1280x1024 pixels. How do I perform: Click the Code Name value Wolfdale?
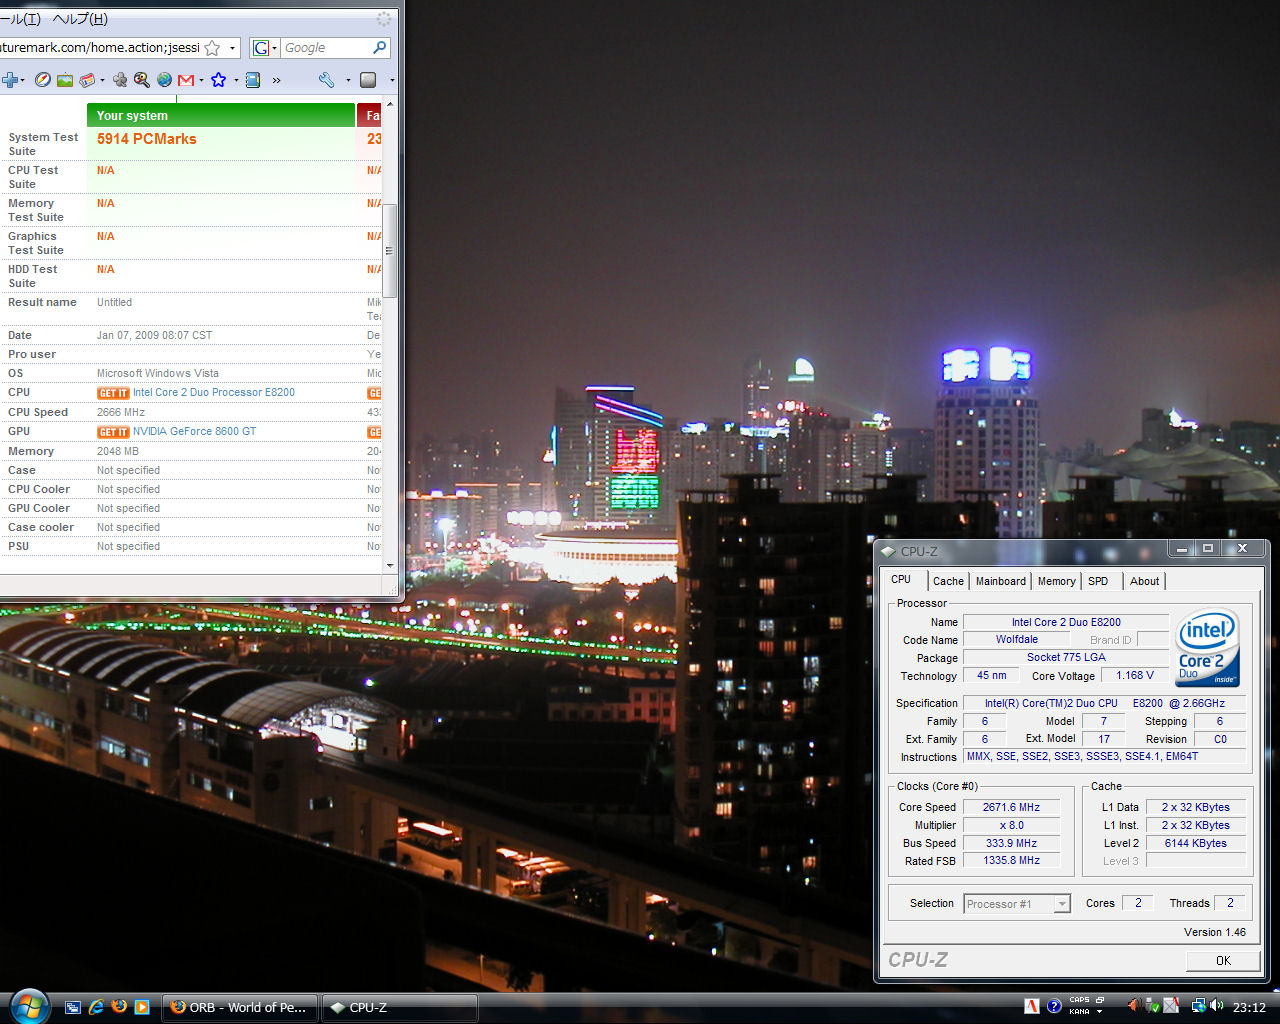click(x=1017, y=640)
